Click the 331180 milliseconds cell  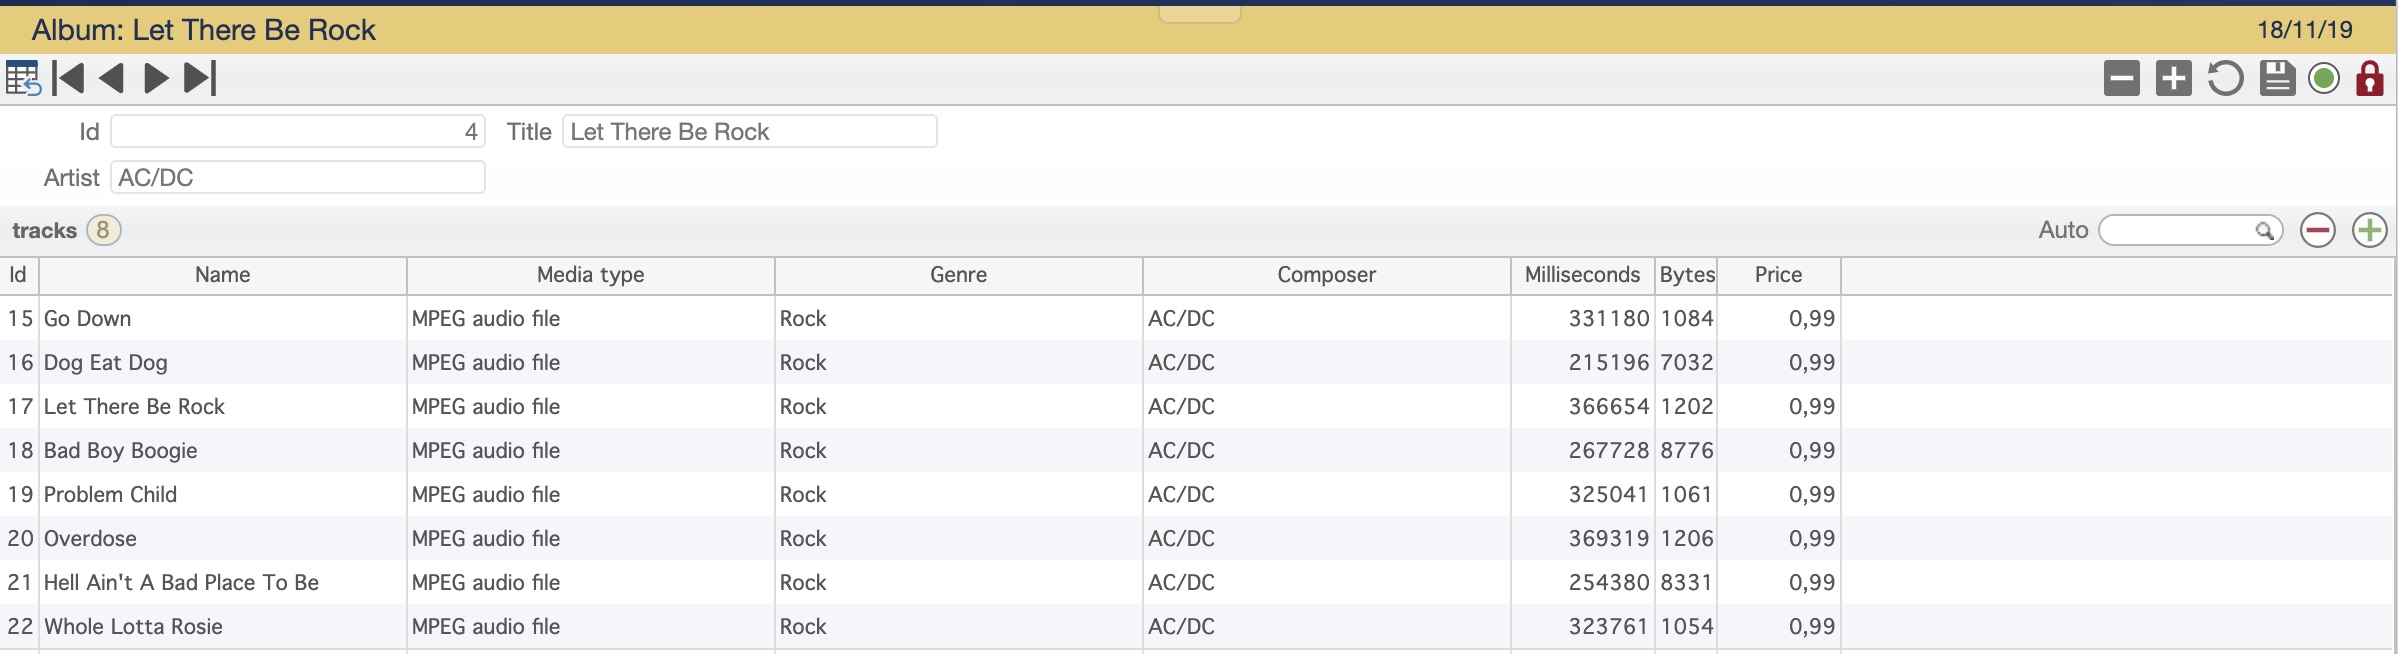(1583, 318)
